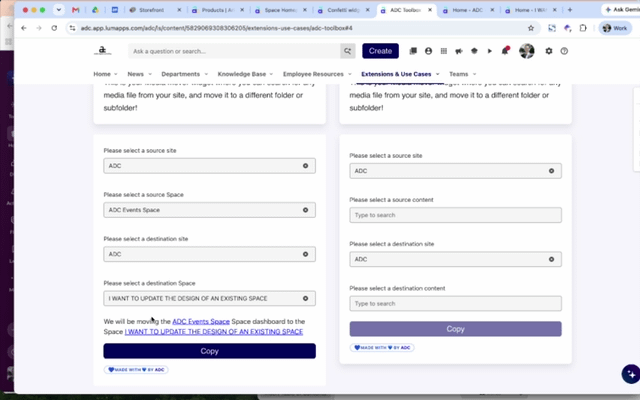
Task: Open notifications bell icon
Action: pyautogui.click(x=505, y=51)
